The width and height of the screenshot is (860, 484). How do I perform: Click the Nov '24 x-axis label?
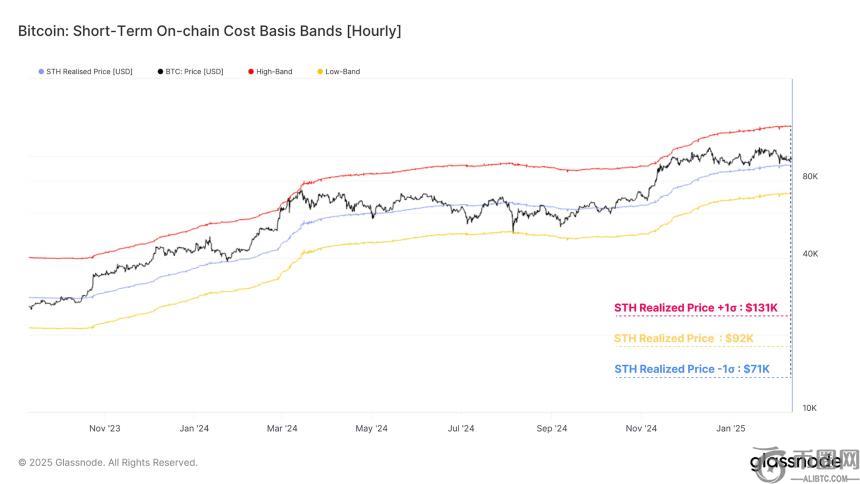(641, 428)
